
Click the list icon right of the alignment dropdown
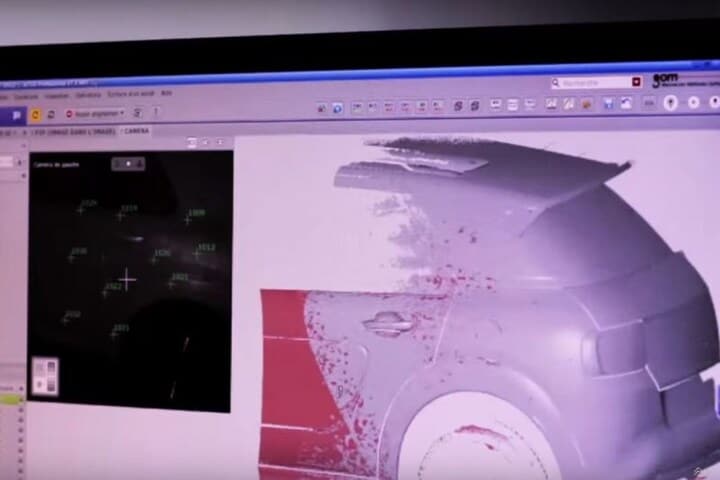pos(137,113)
